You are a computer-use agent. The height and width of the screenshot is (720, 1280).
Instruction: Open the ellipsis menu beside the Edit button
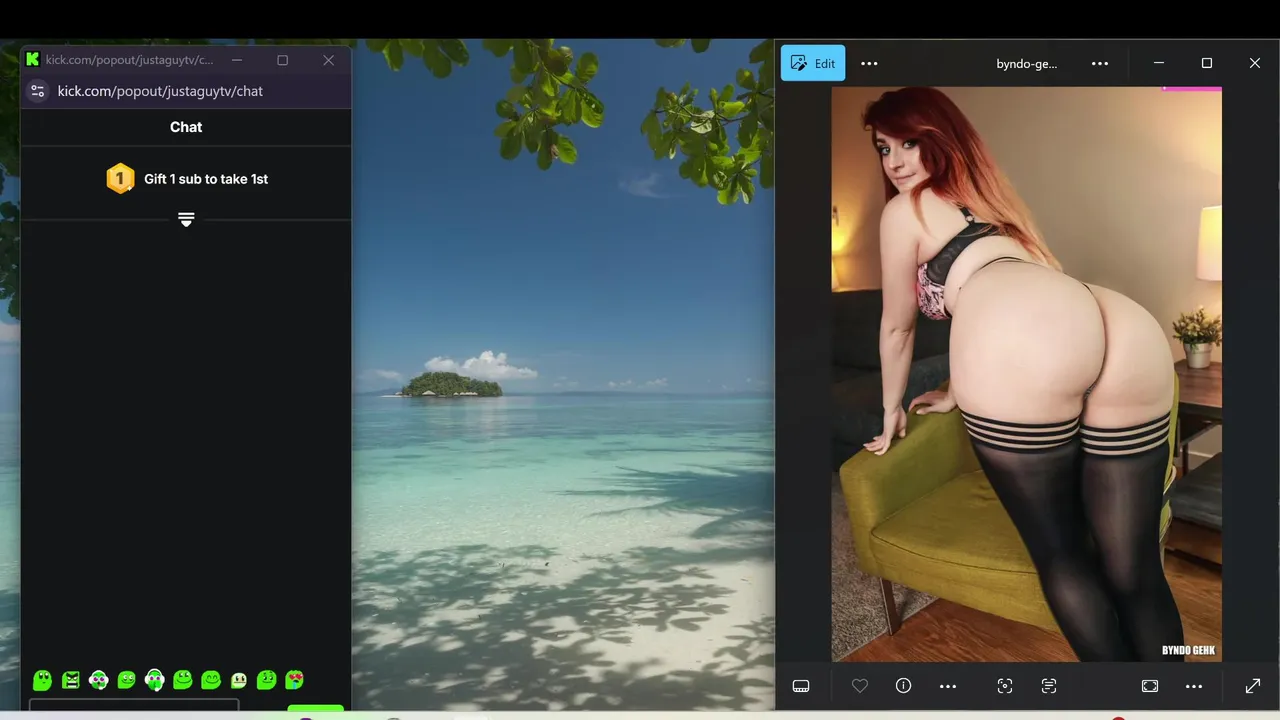pyautogui.click(x=869, y=63)
